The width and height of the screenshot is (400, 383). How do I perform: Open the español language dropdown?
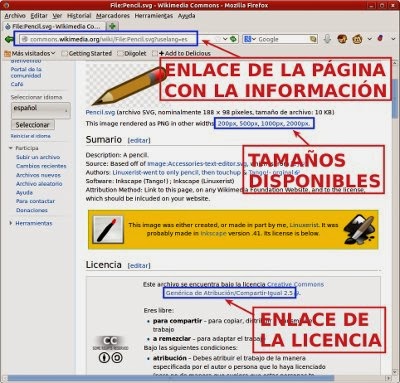coord(41,110)
